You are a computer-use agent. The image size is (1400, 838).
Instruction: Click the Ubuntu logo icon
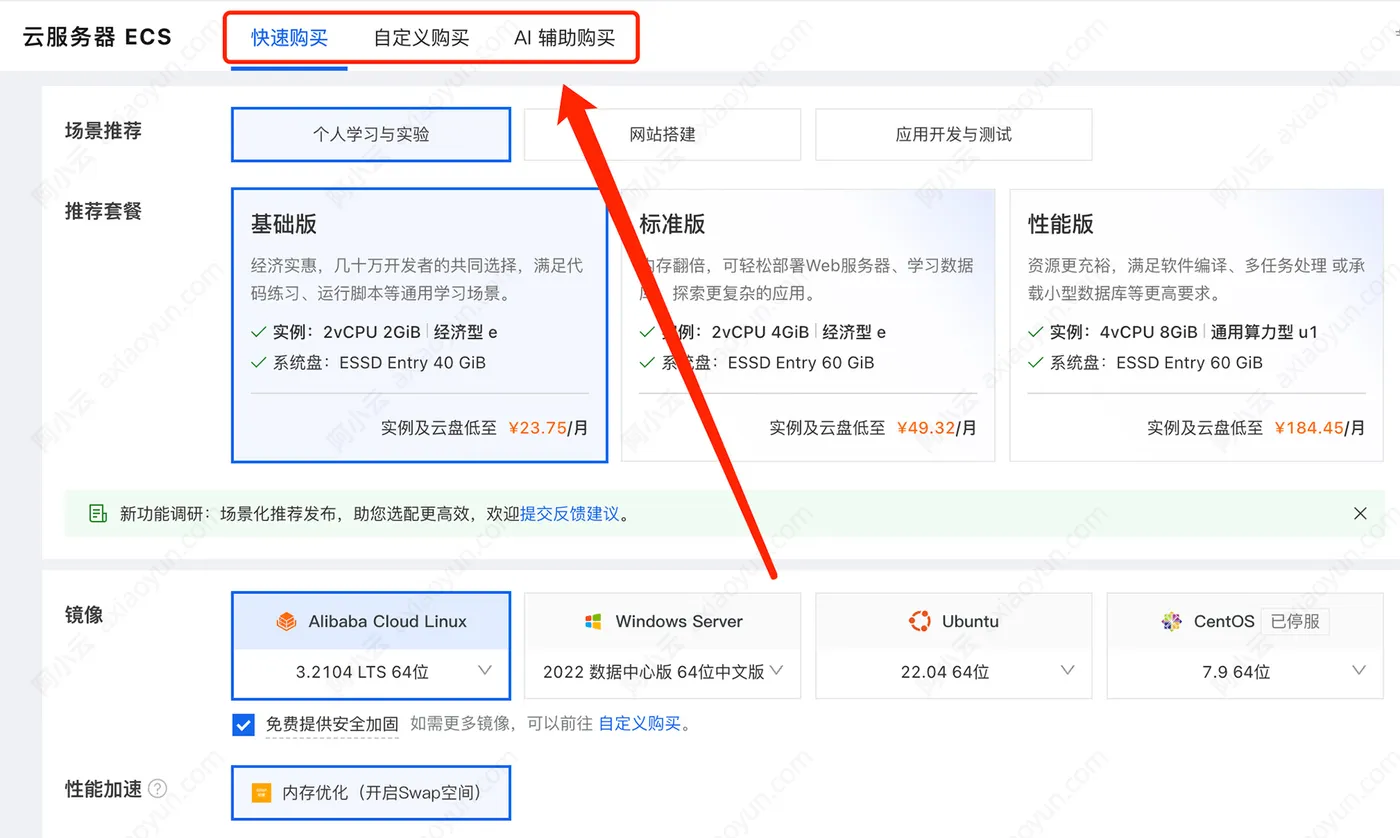point(920,621)
